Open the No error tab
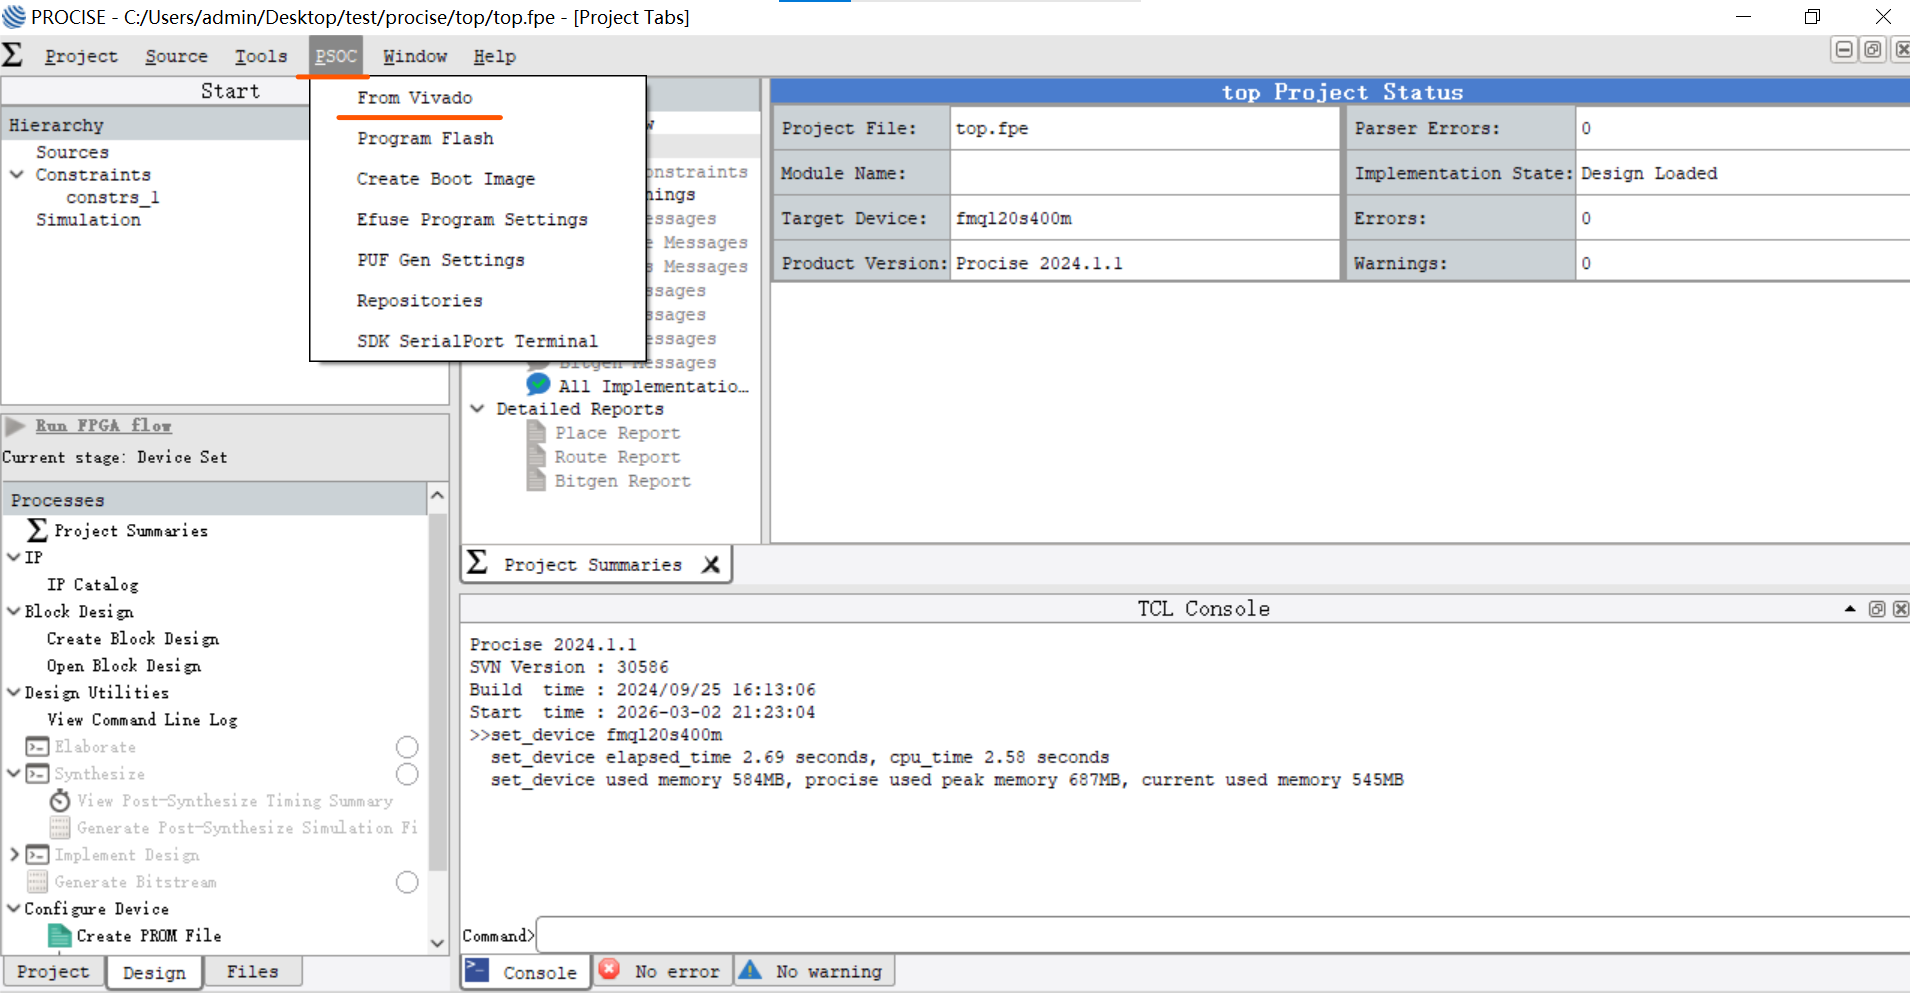The width and height of the screenshot is (1910, 993). click(664, 971)
